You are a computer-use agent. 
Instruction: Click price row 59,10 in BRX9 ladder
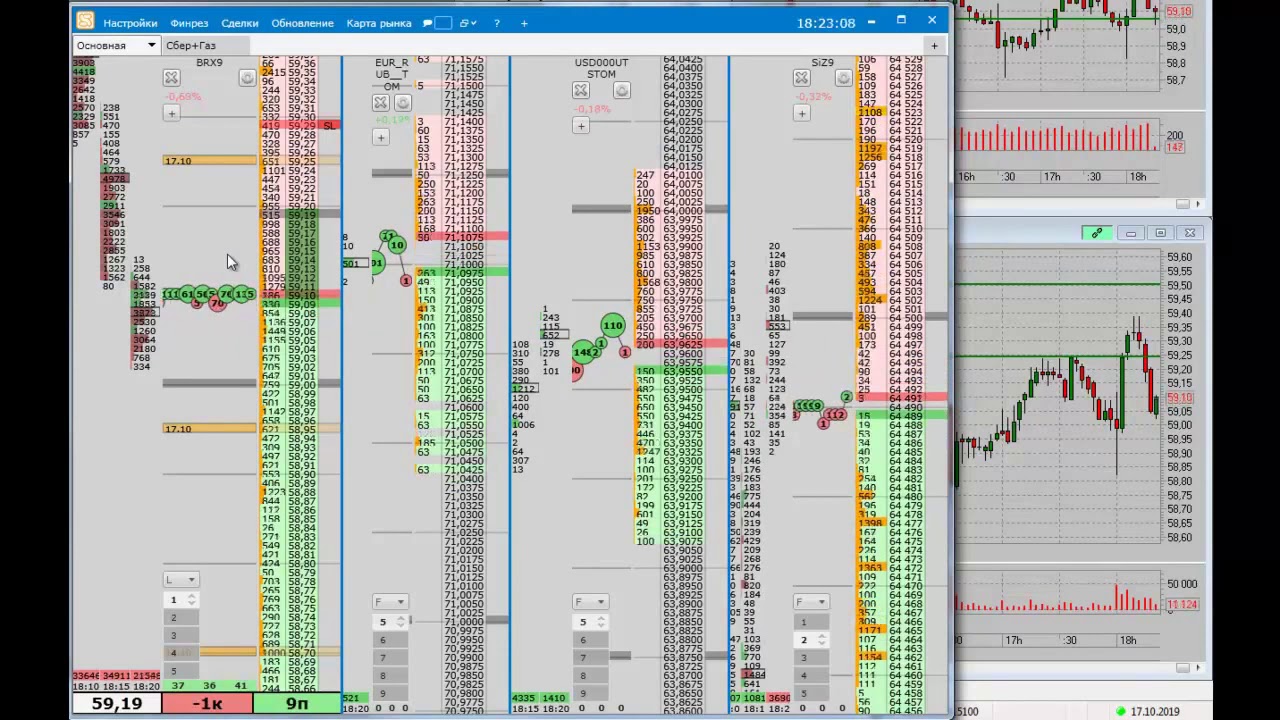point(301,296)
